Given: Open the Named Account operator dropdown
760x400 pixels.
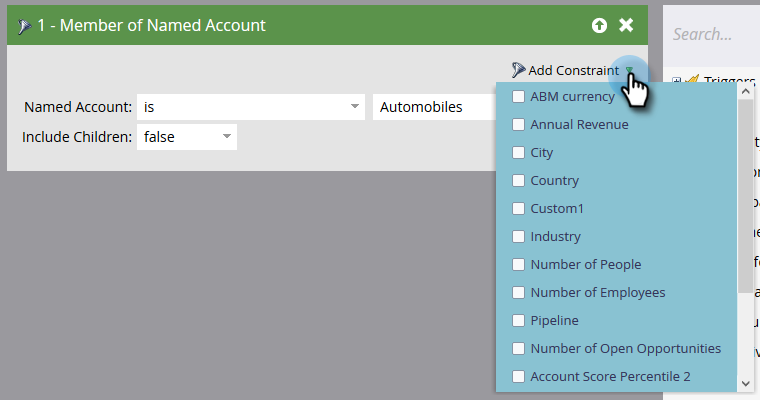Looking at the screenshot, I should (x=250, y=106).
